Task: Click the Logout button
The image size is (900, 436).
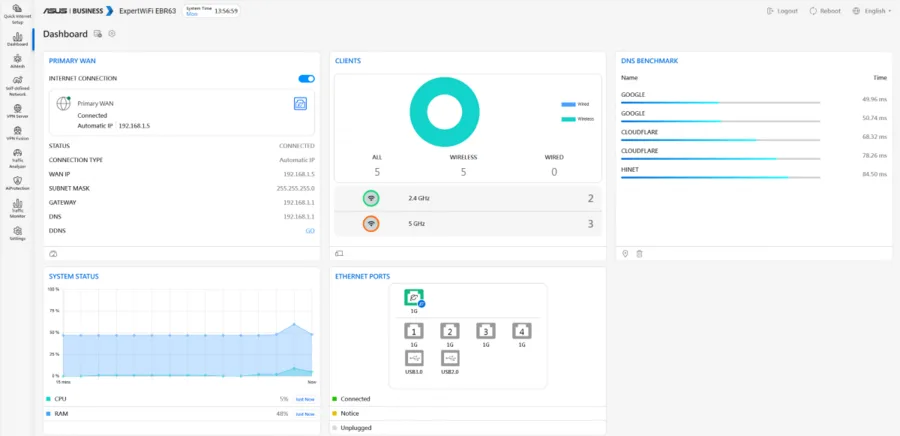Action: 782,11
